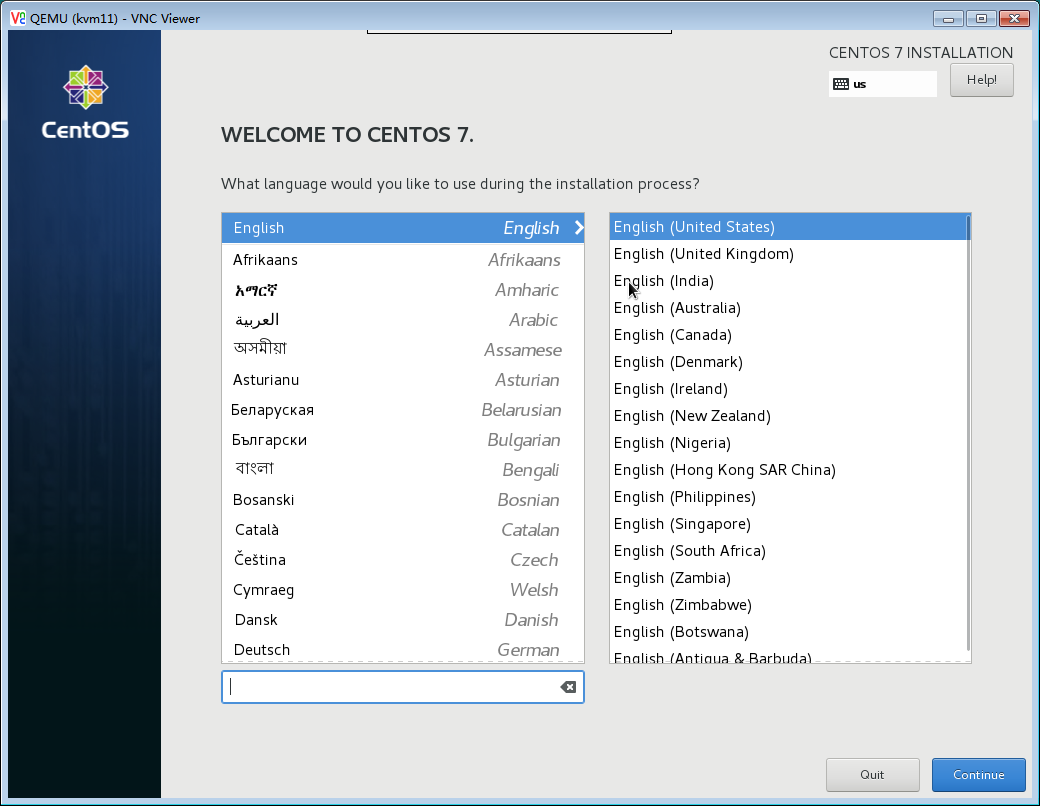Select Deutsch language row
The height and width of the screenshot is (806, 1040).
[403, 649]
